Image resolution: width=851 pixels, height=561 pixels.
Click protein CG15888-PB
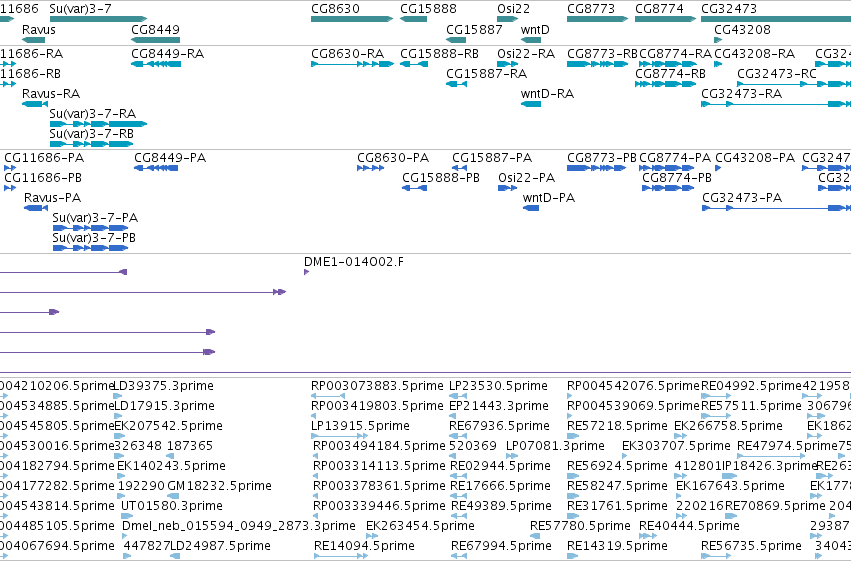pos(441,178)
